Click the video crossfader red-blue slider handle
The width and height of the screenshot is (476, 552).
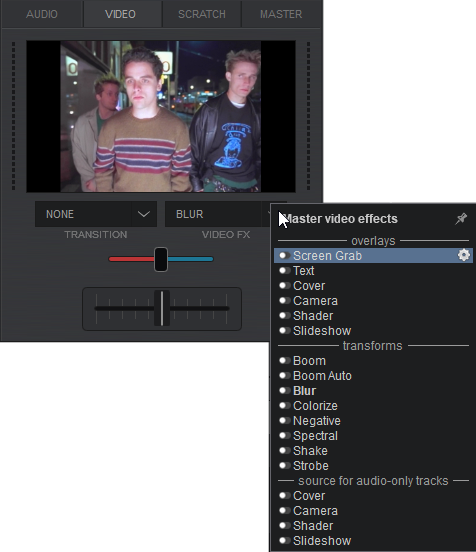click(x=161, y=259)
